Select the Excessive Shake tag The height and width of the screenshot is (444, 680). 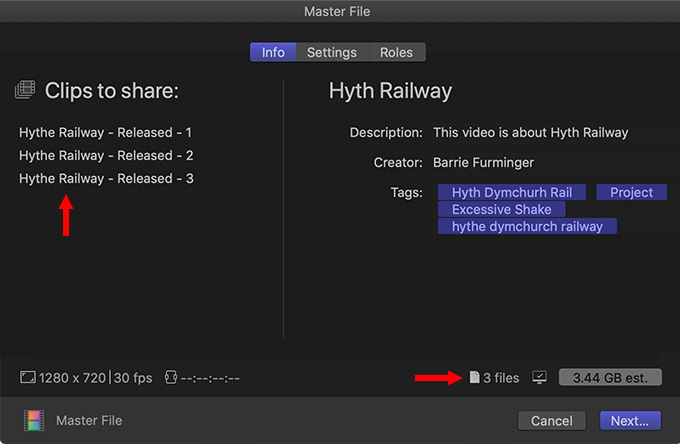502,209
